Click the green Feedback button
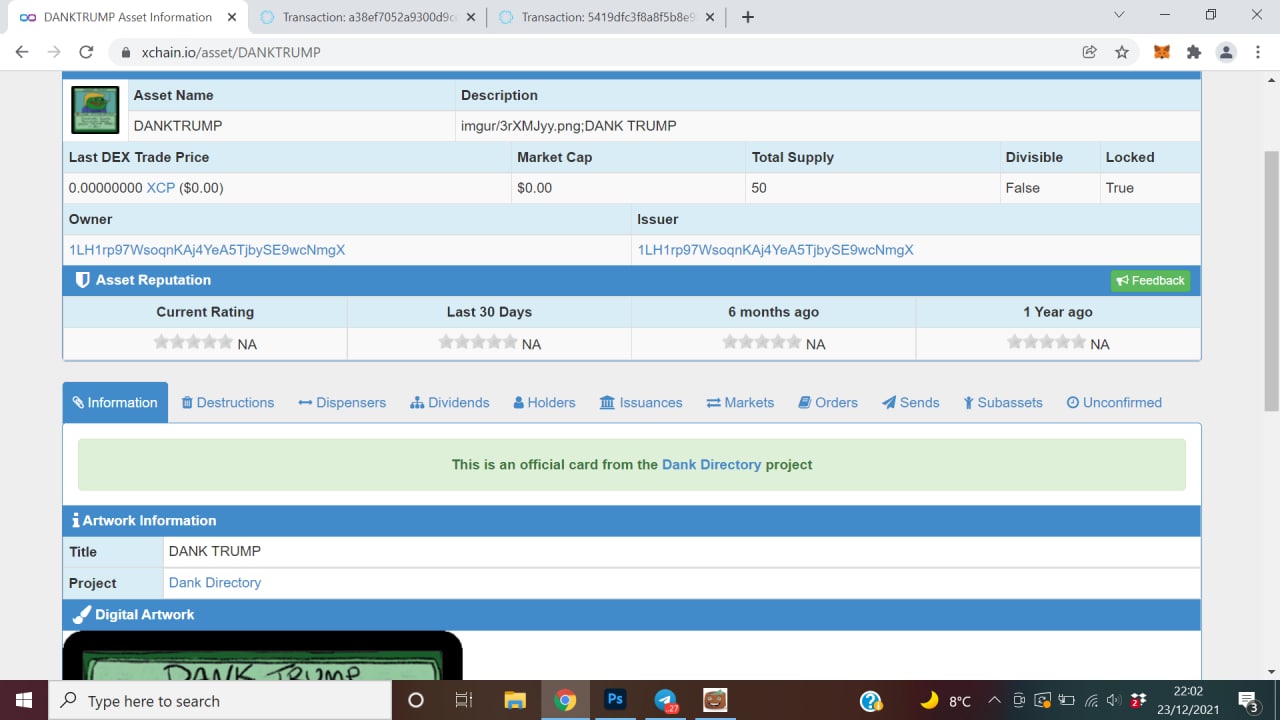 (1150, 281)
